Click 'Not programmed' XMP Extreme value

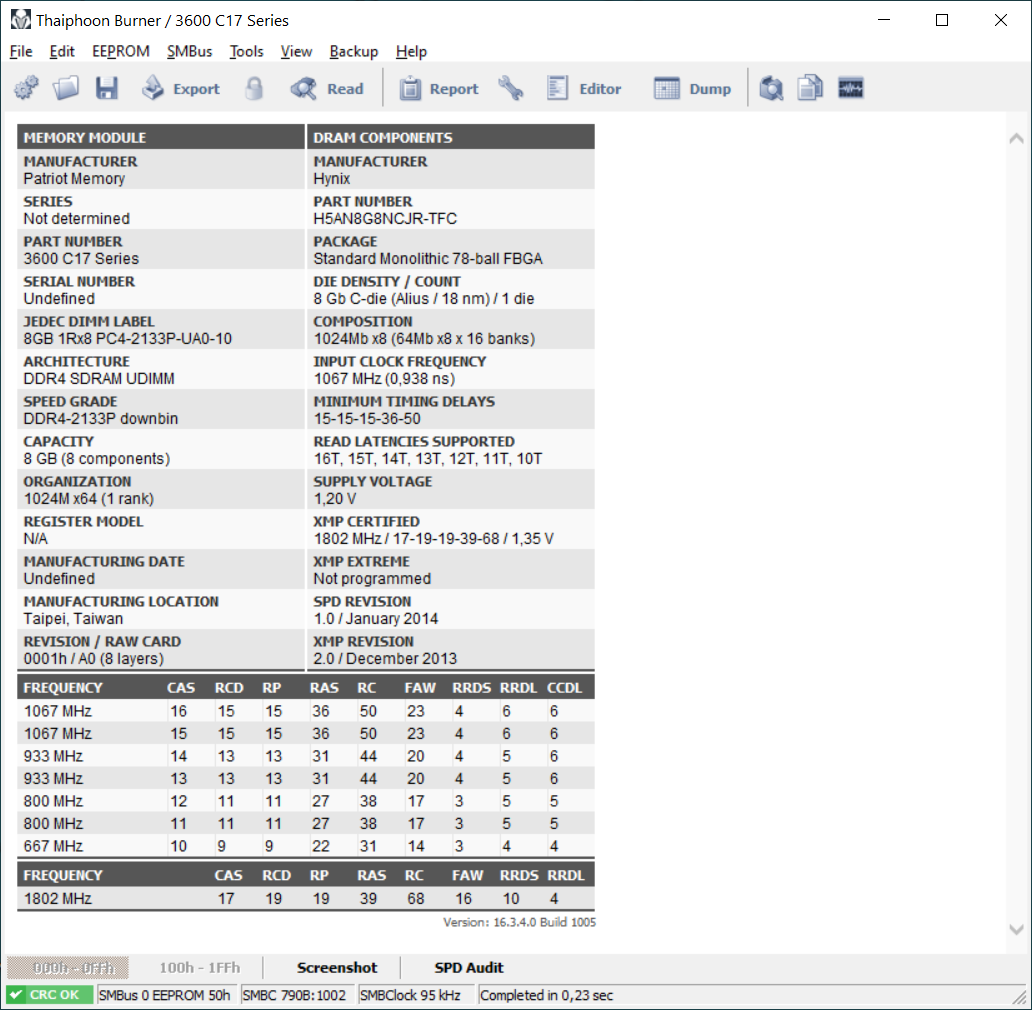(x=372, y=579)
